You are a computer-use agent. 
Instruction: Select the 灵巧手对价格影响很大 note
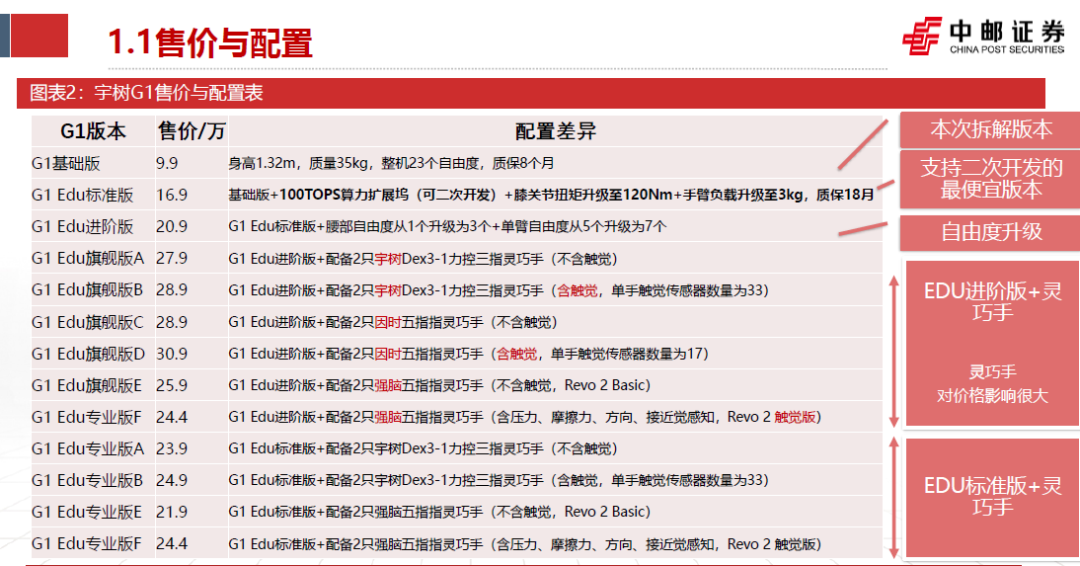click(x=993, y=384)
